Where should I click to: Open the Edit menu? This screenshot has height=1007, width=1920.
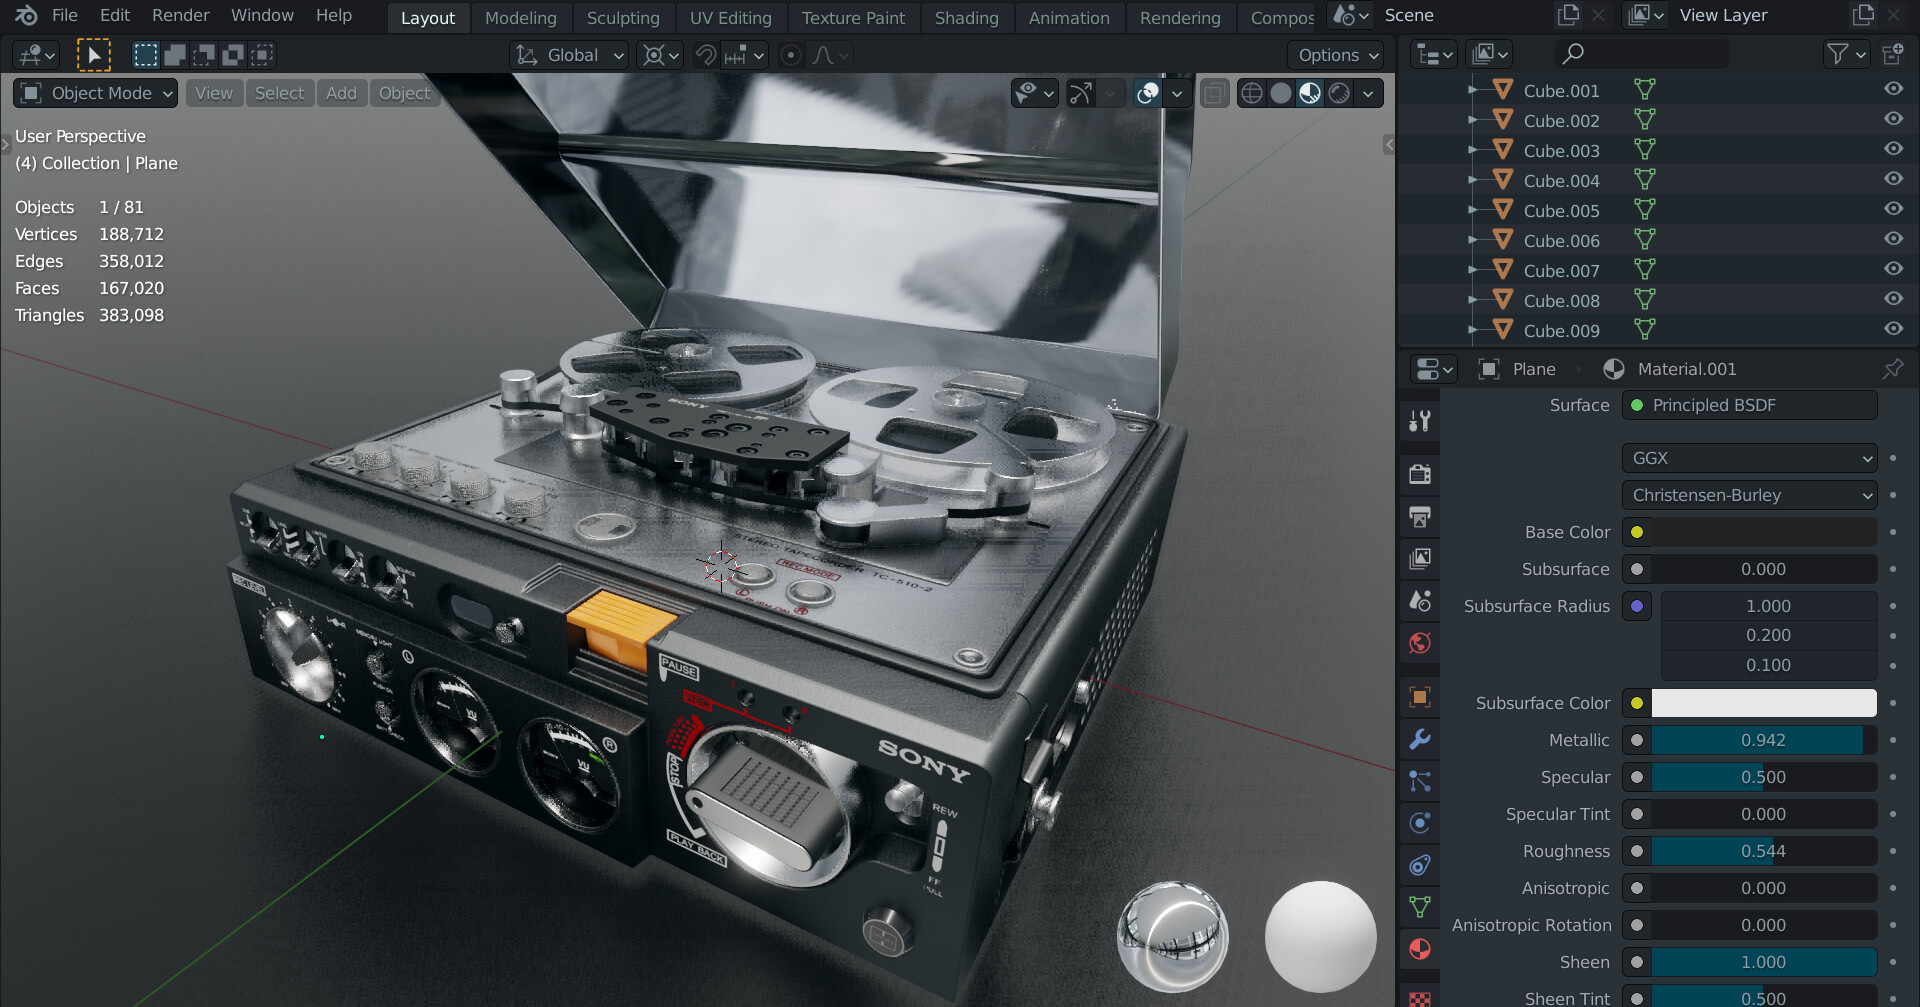point(115,15)
